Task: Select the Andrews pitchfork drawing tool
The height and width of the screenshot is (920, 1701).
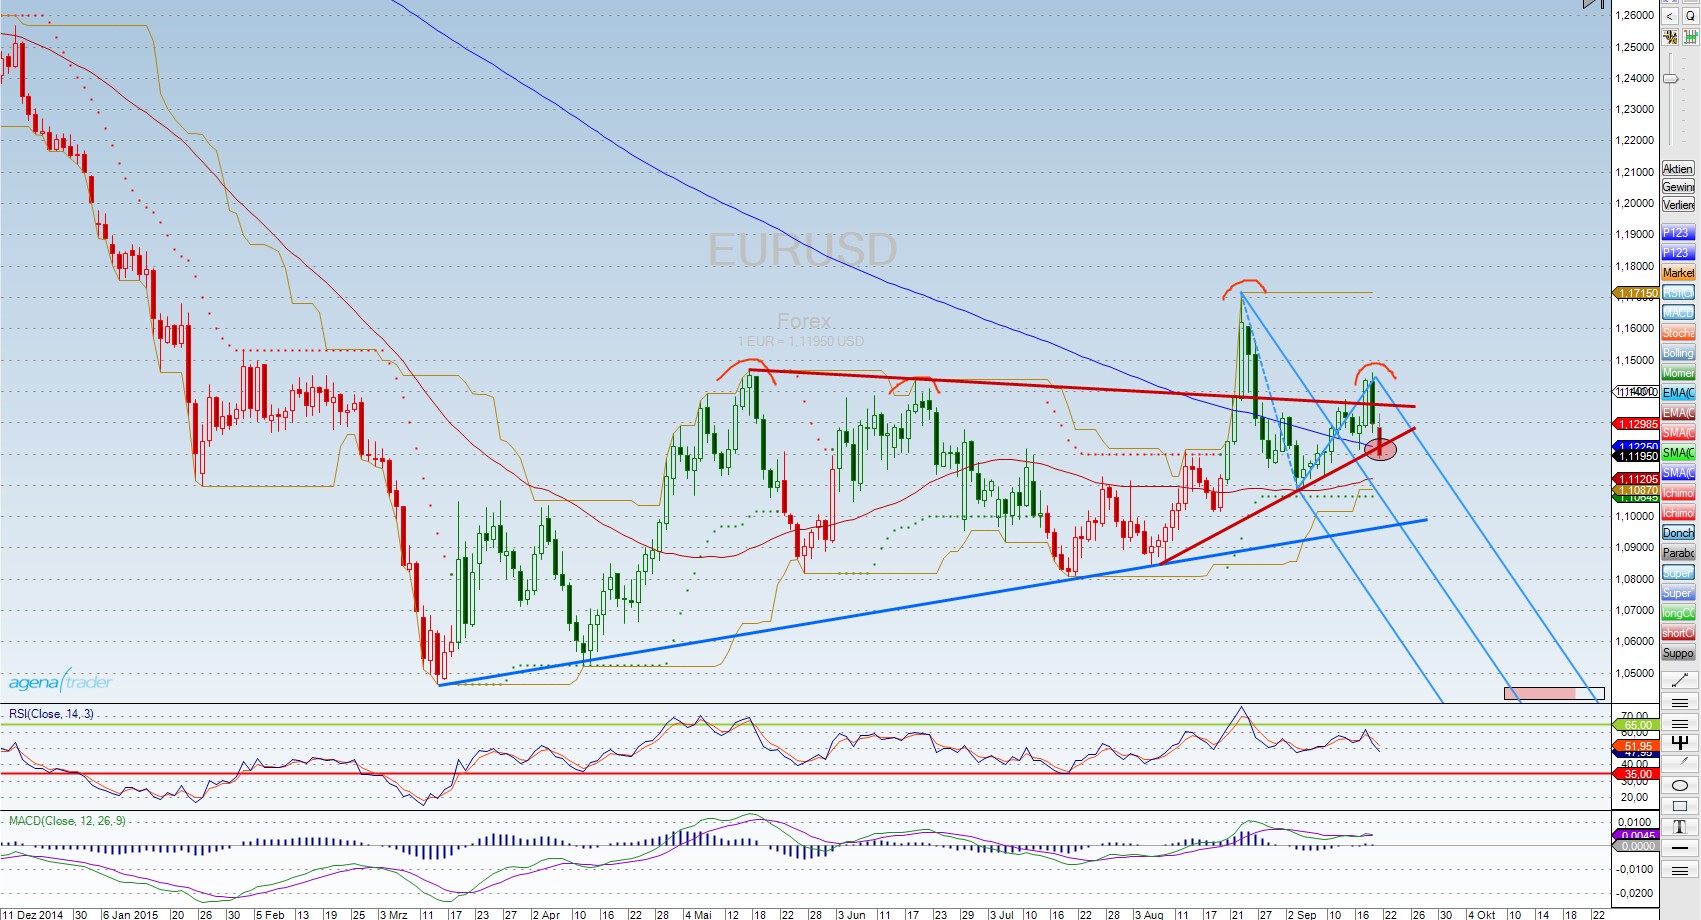Action: pyautogui.click(x=1679, y=742)
